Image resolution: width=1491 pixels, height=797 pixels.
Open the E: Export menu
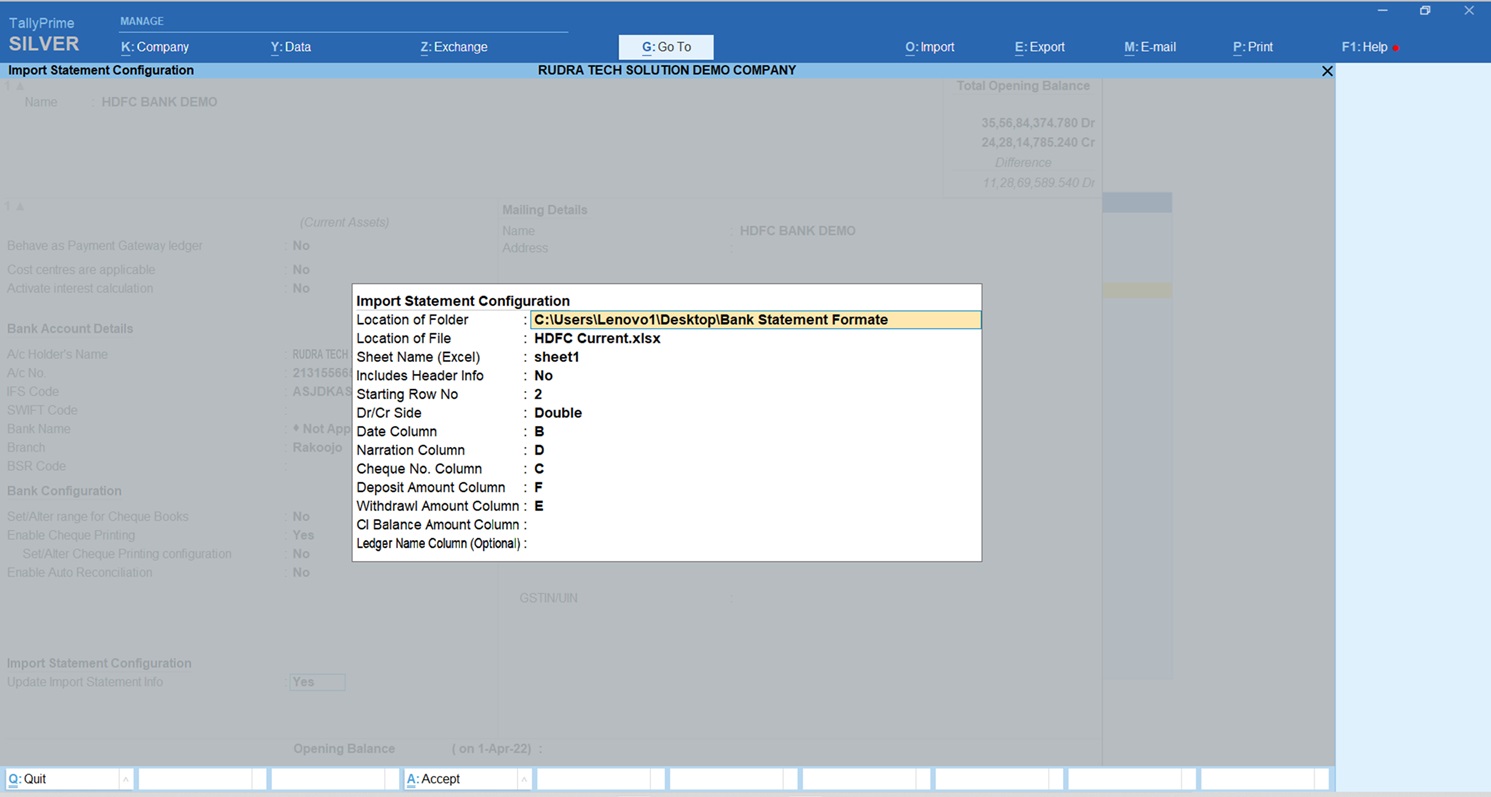(x=1040, y=47)
